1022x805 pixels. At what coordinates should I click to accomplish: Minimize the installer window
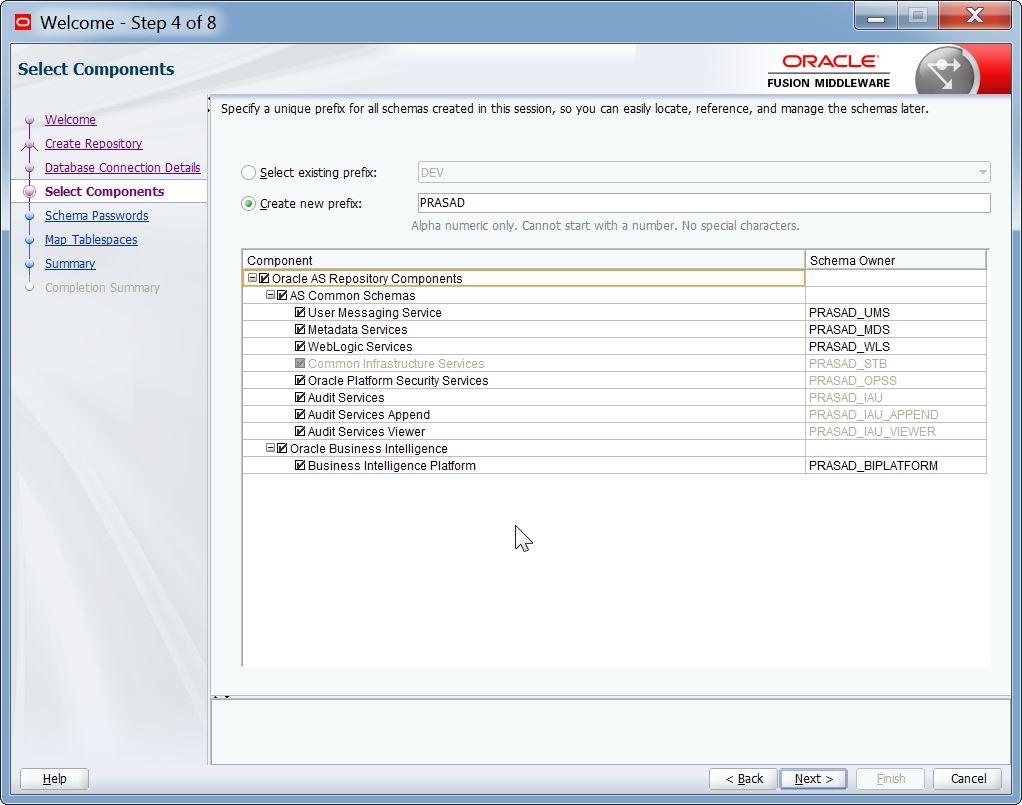pyautogui.click(x=876, y=17)
